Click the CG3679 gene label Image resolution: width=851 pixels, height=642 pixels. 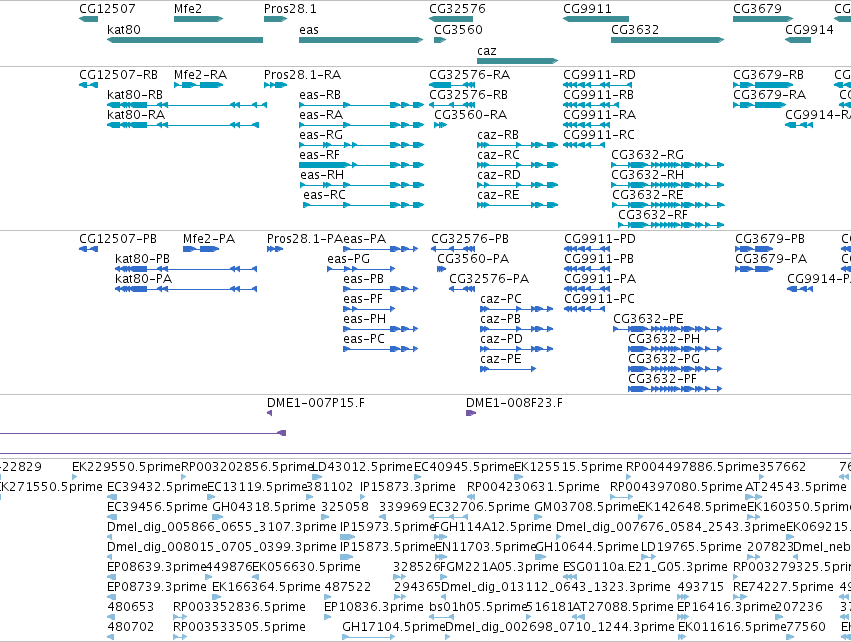pyautogui.click(x=758, y=9)
